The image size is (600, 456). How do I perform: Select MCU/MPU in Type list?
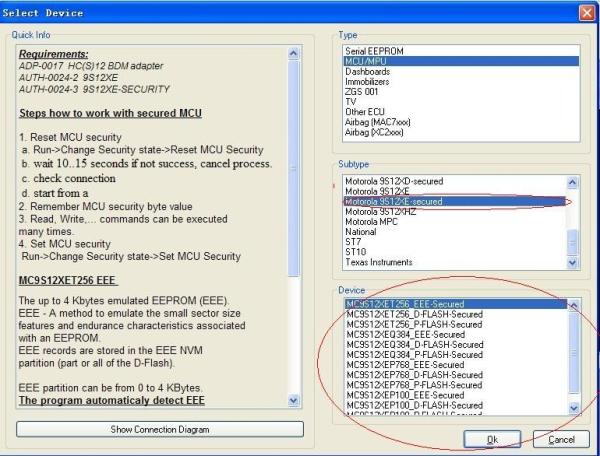tap(461, 61)
